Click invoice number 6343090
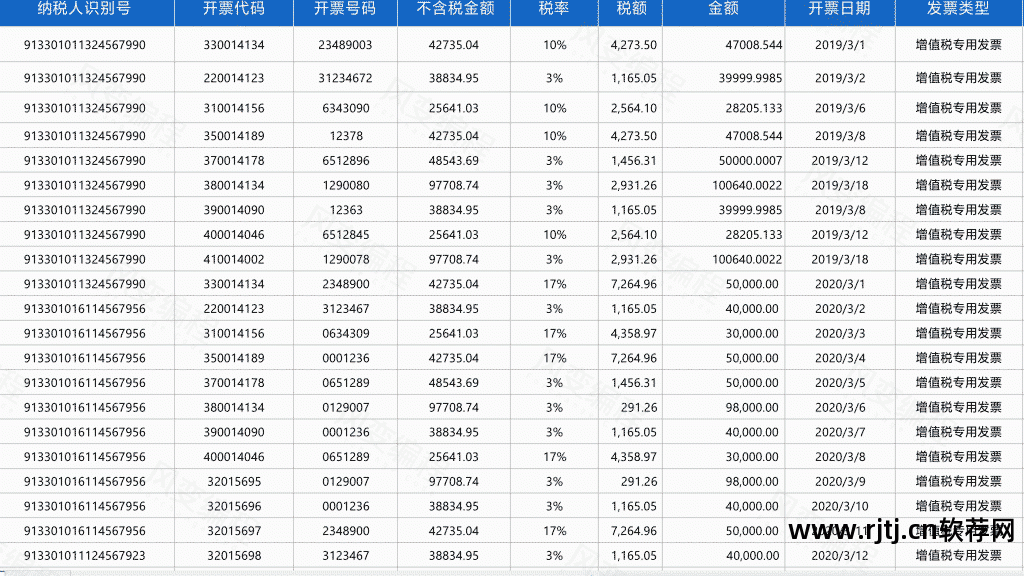The image size is (1024, 576). coord(345,108)
